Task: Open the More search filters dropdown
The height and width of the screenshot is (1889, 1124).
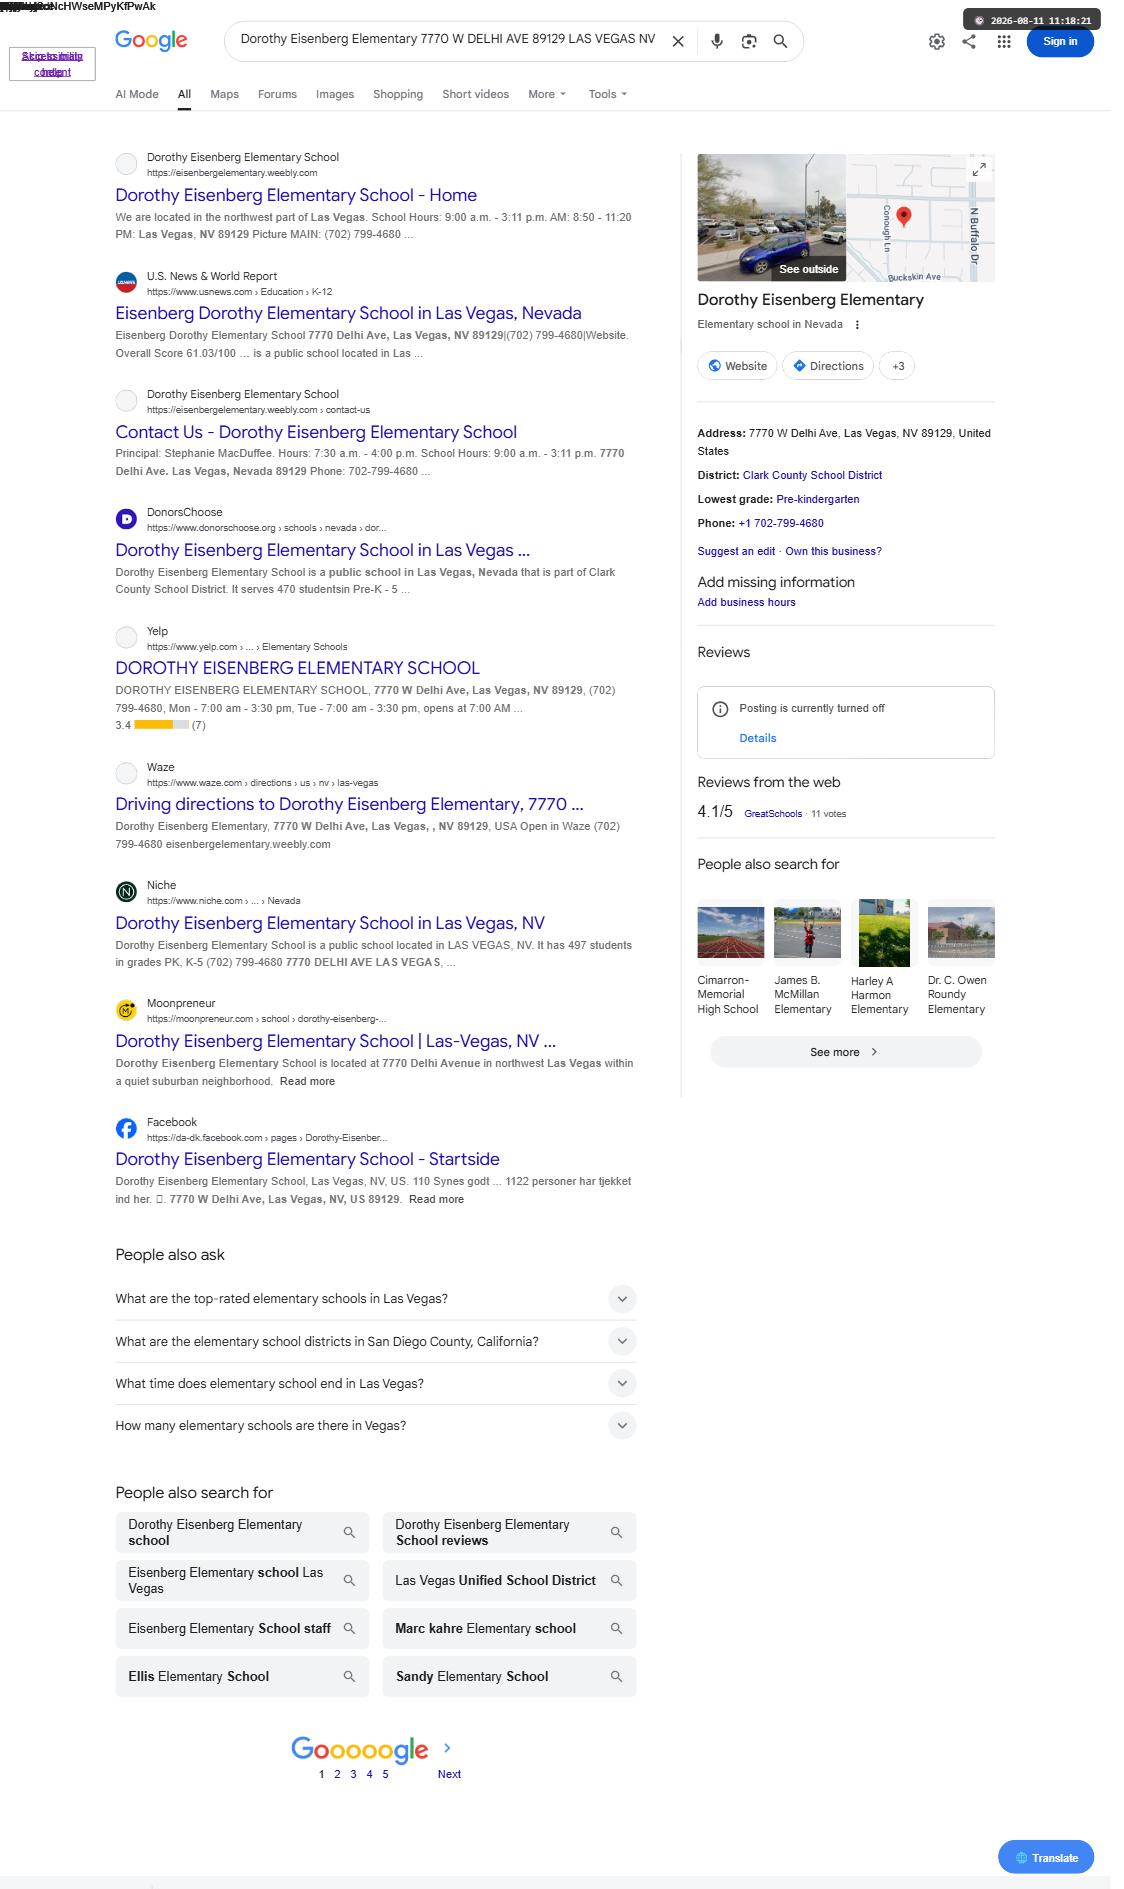Action: 547,94
